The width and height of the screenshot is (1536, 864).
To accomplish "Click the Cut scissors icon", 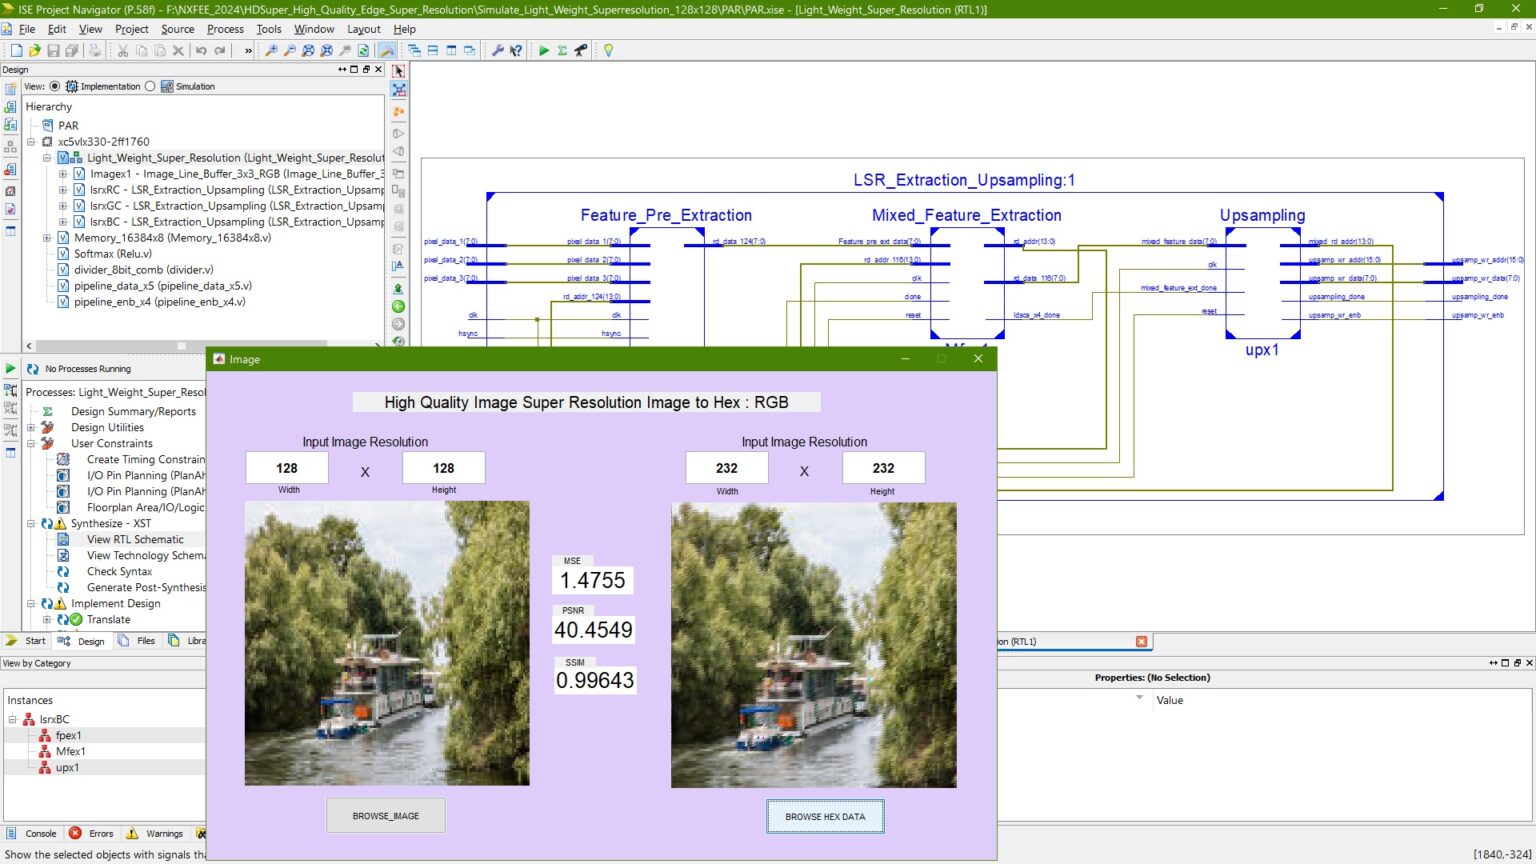I will [x=121, y=50].
